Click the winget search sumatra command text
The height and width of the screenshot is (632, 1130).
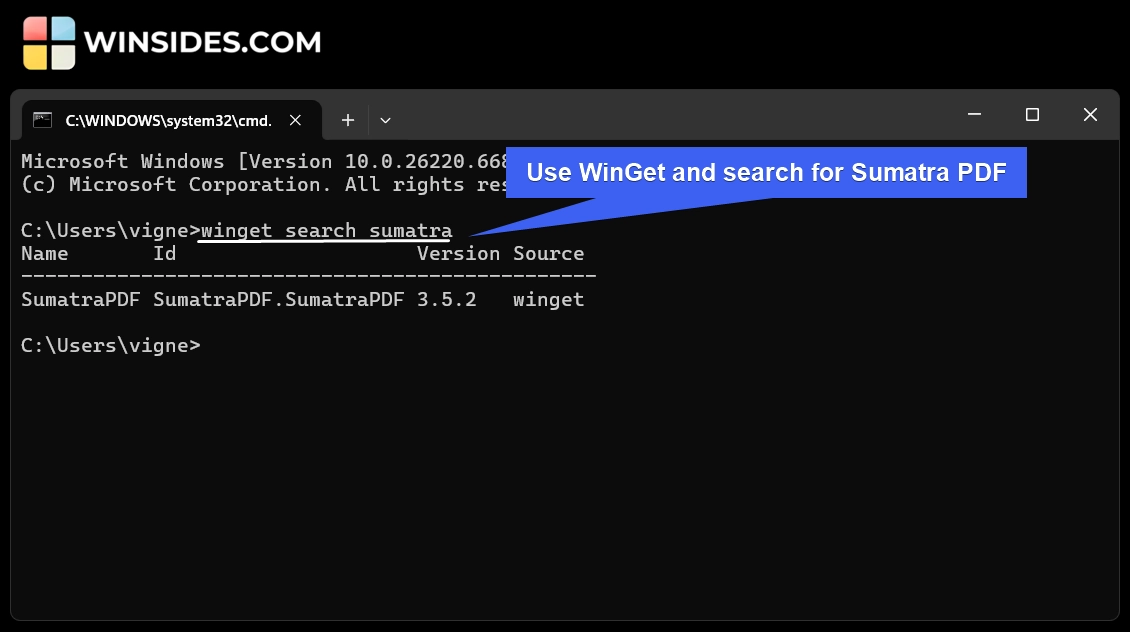324,230
